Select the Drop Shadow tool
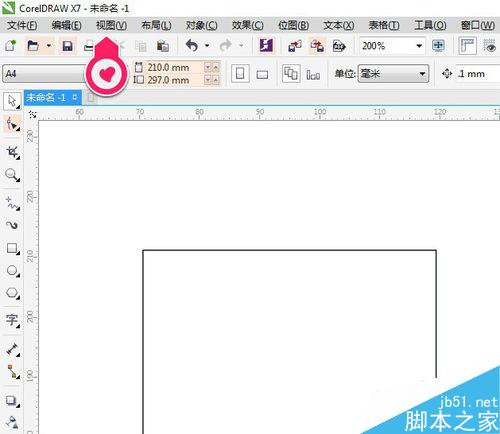The image size is (500, 434). (x=12, y=400)
